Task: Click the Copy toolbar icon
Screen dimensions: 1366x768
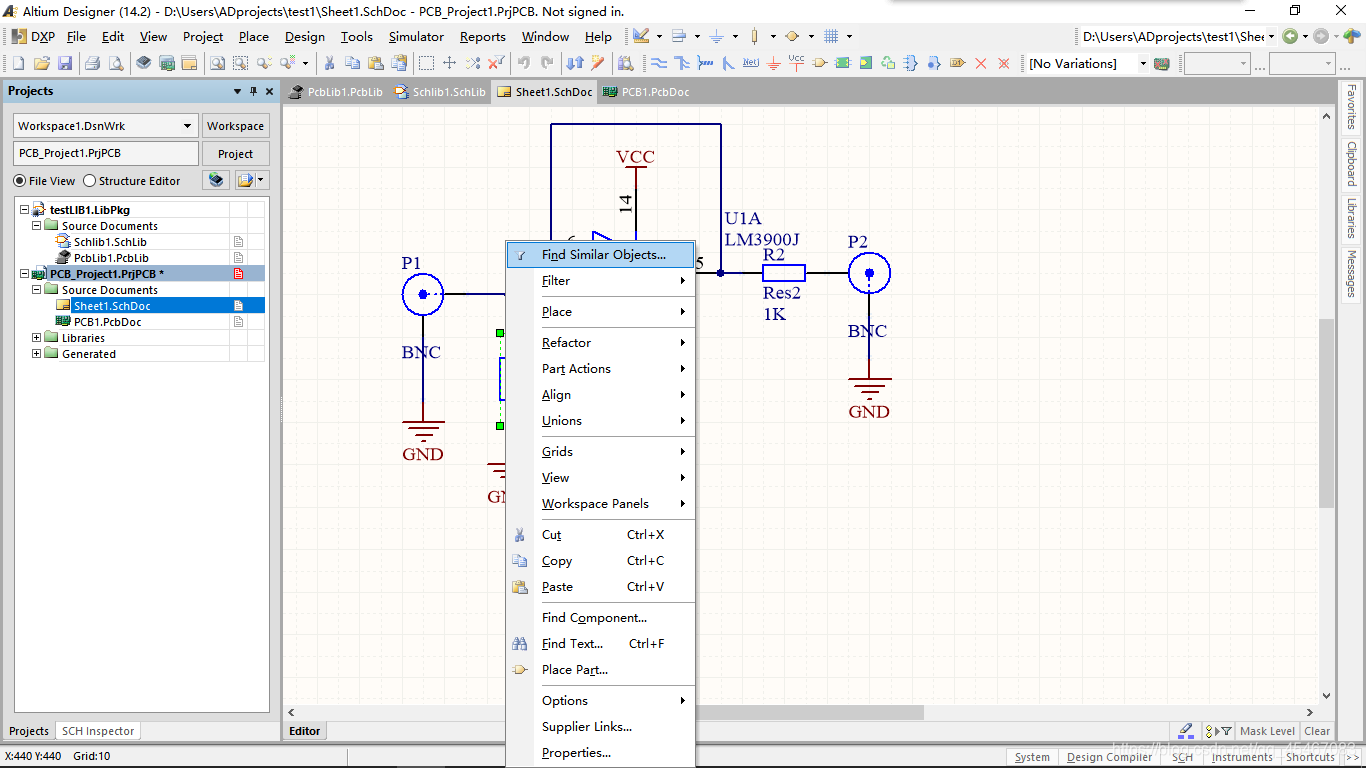Action: [352, 63]
